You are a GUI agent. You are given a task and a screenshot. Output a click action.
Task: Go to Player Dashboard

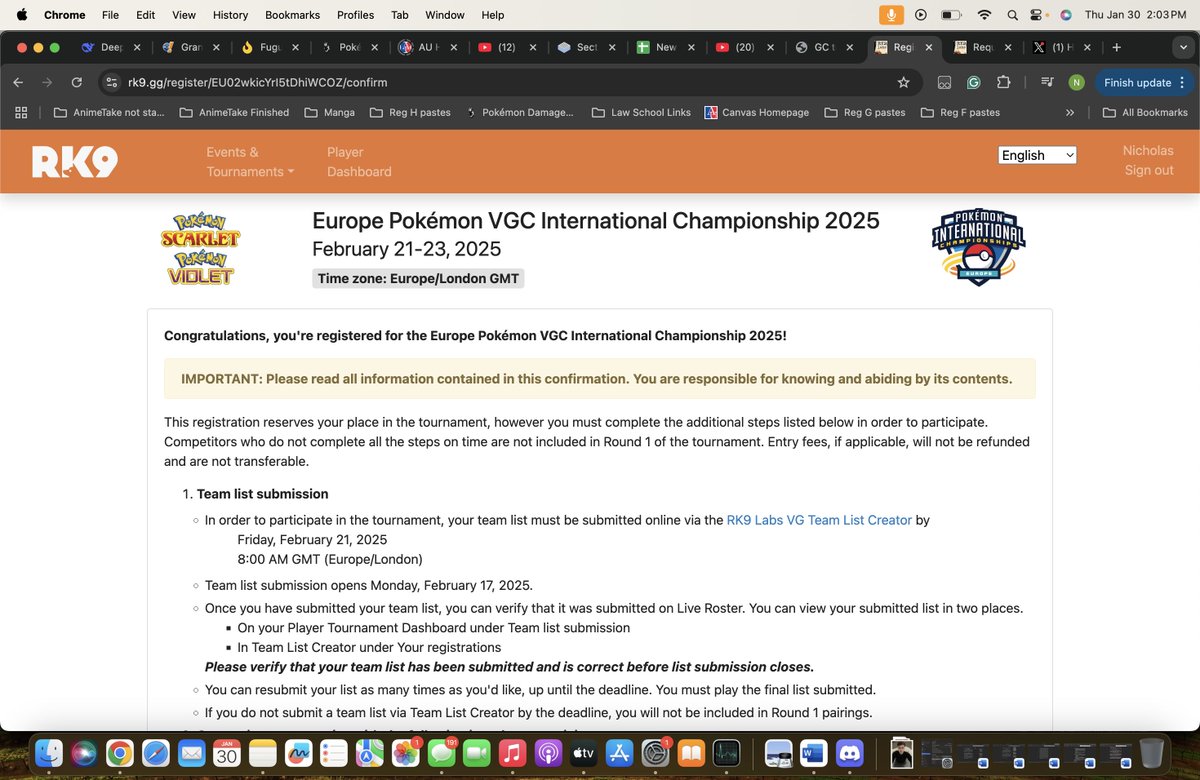tap(359, 162)
